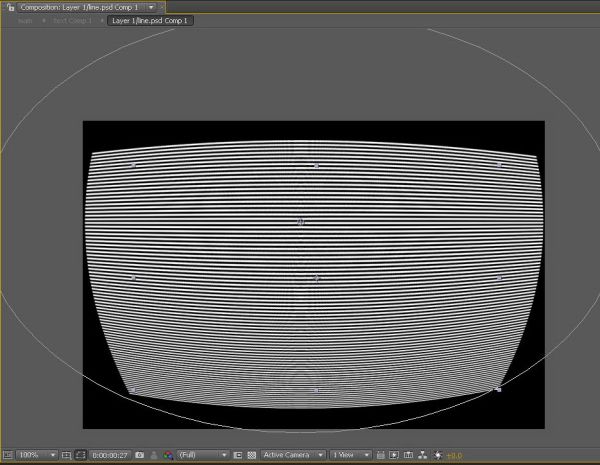Viewport: 600px width, 465px height.
Task: Select the right-middle layer transform handle
Action: (499, 278)
